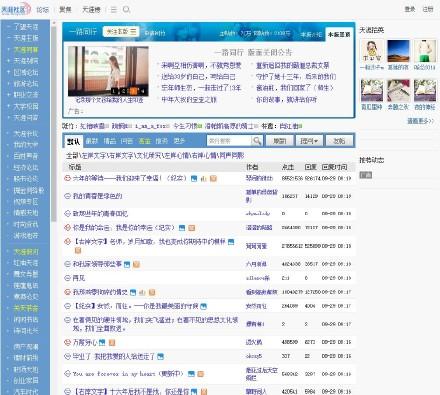The image size is (440, 395).
Task: Expand the 大学校园 sidebar section
Action: pyautogui.click(x=9, y=106)
